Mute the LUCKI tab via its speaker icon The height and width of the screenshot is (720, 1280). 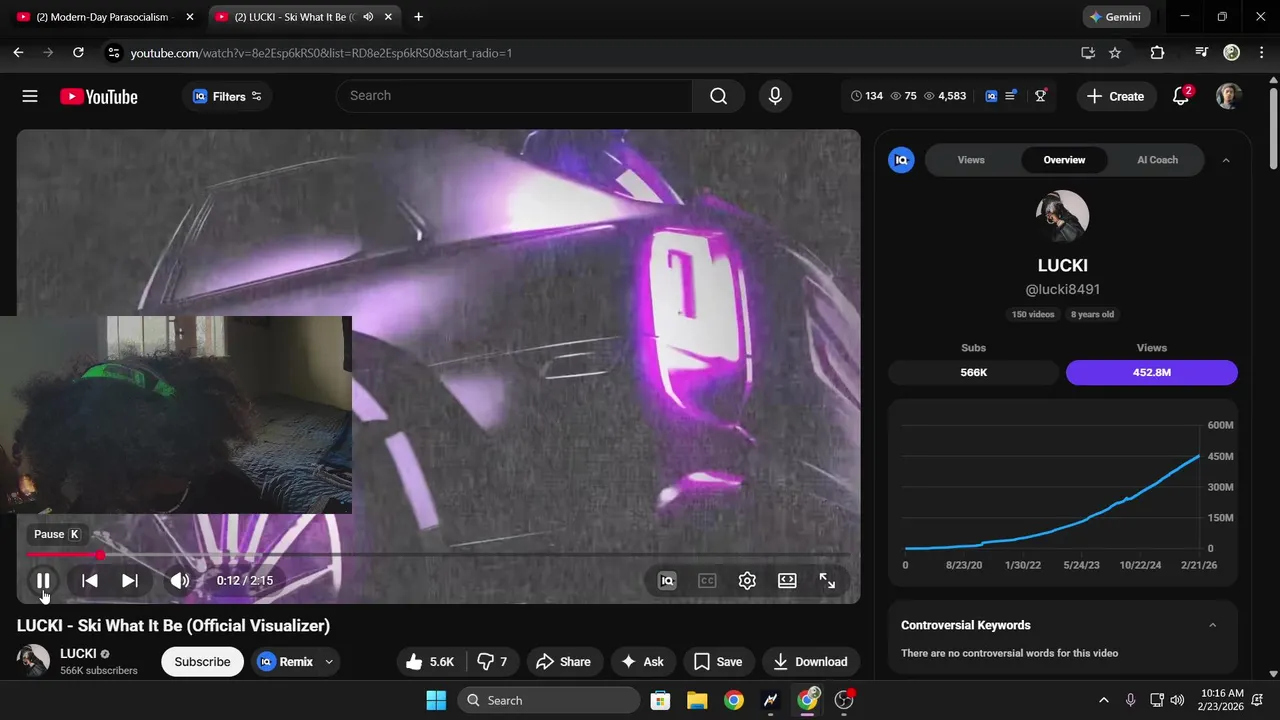368,17
